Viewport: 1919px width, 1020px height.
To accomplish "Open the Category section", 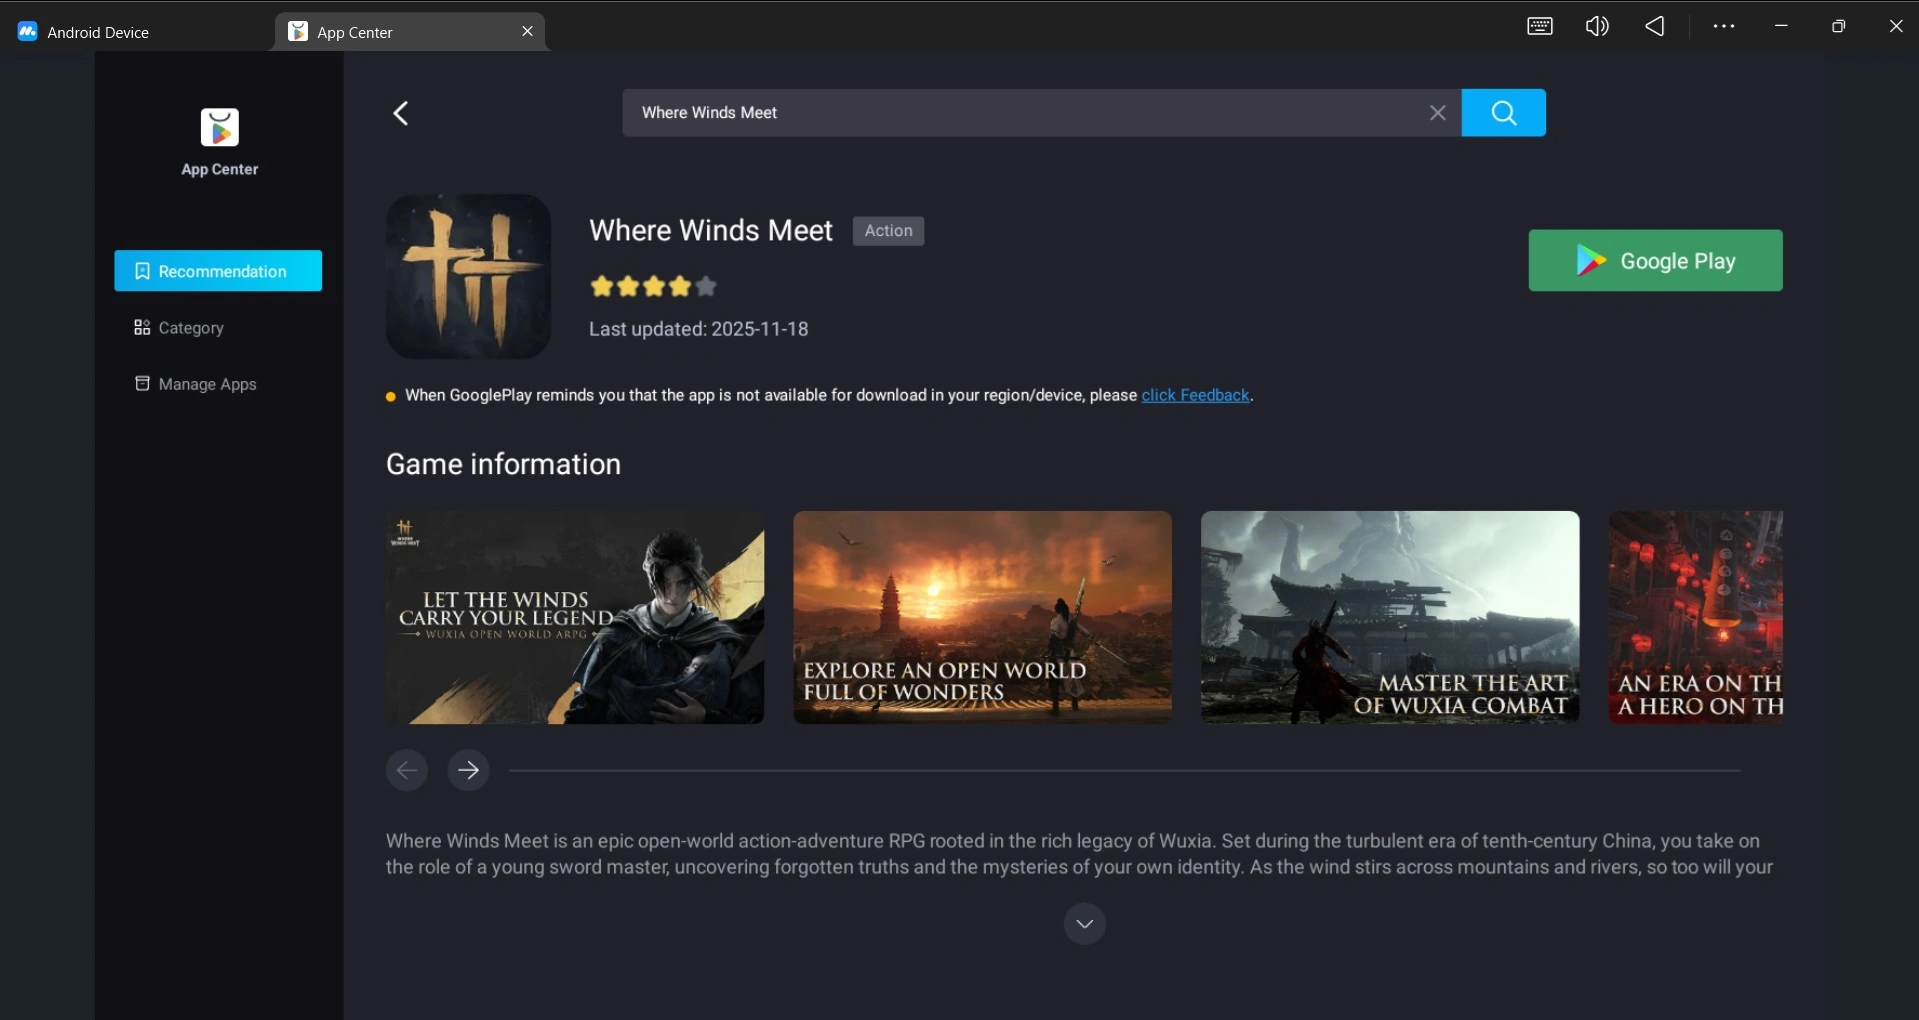I will point(190,328).
